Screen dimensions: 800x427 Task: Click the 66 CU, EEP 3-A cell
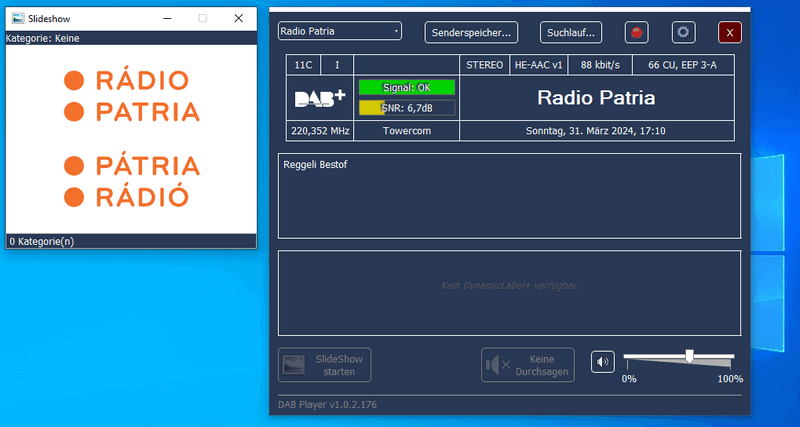click(684, 65)
